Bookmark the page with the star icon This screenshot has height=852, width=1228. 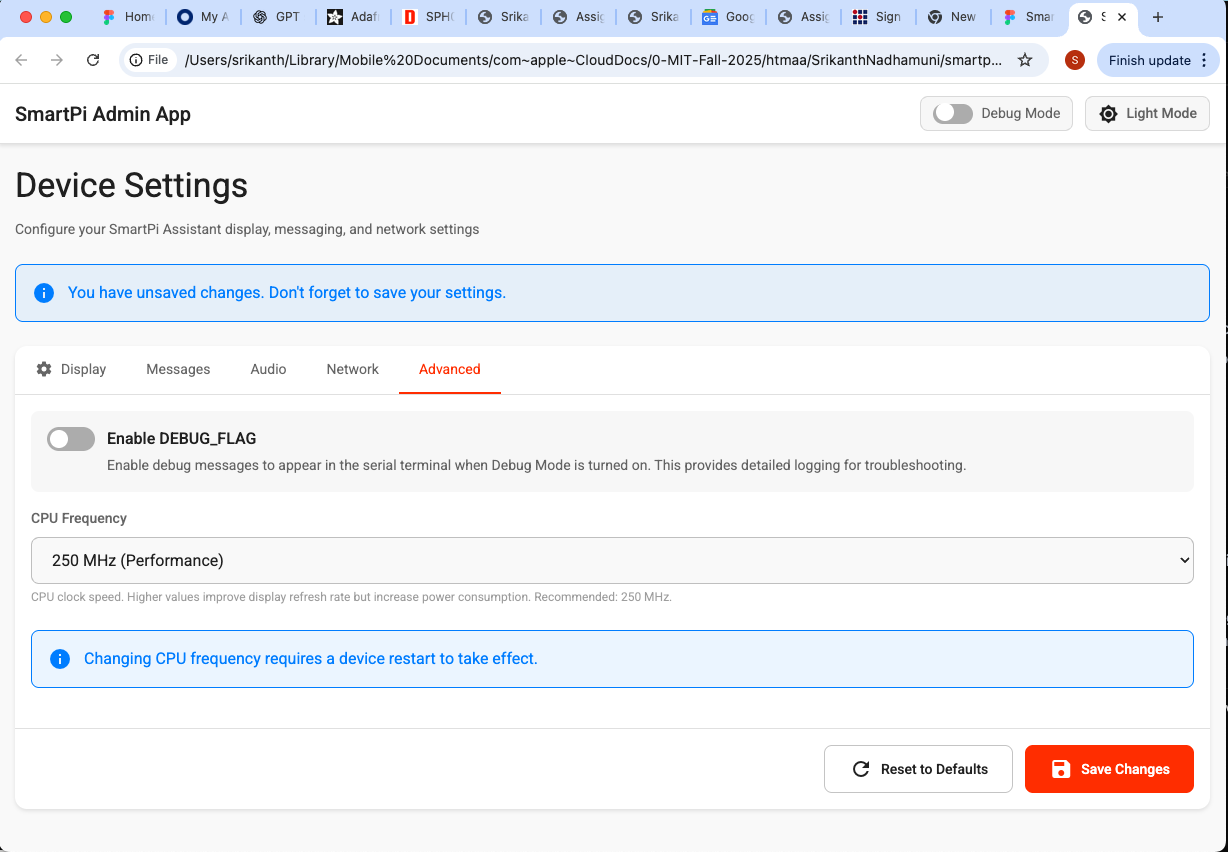(x=1025, y=60)
